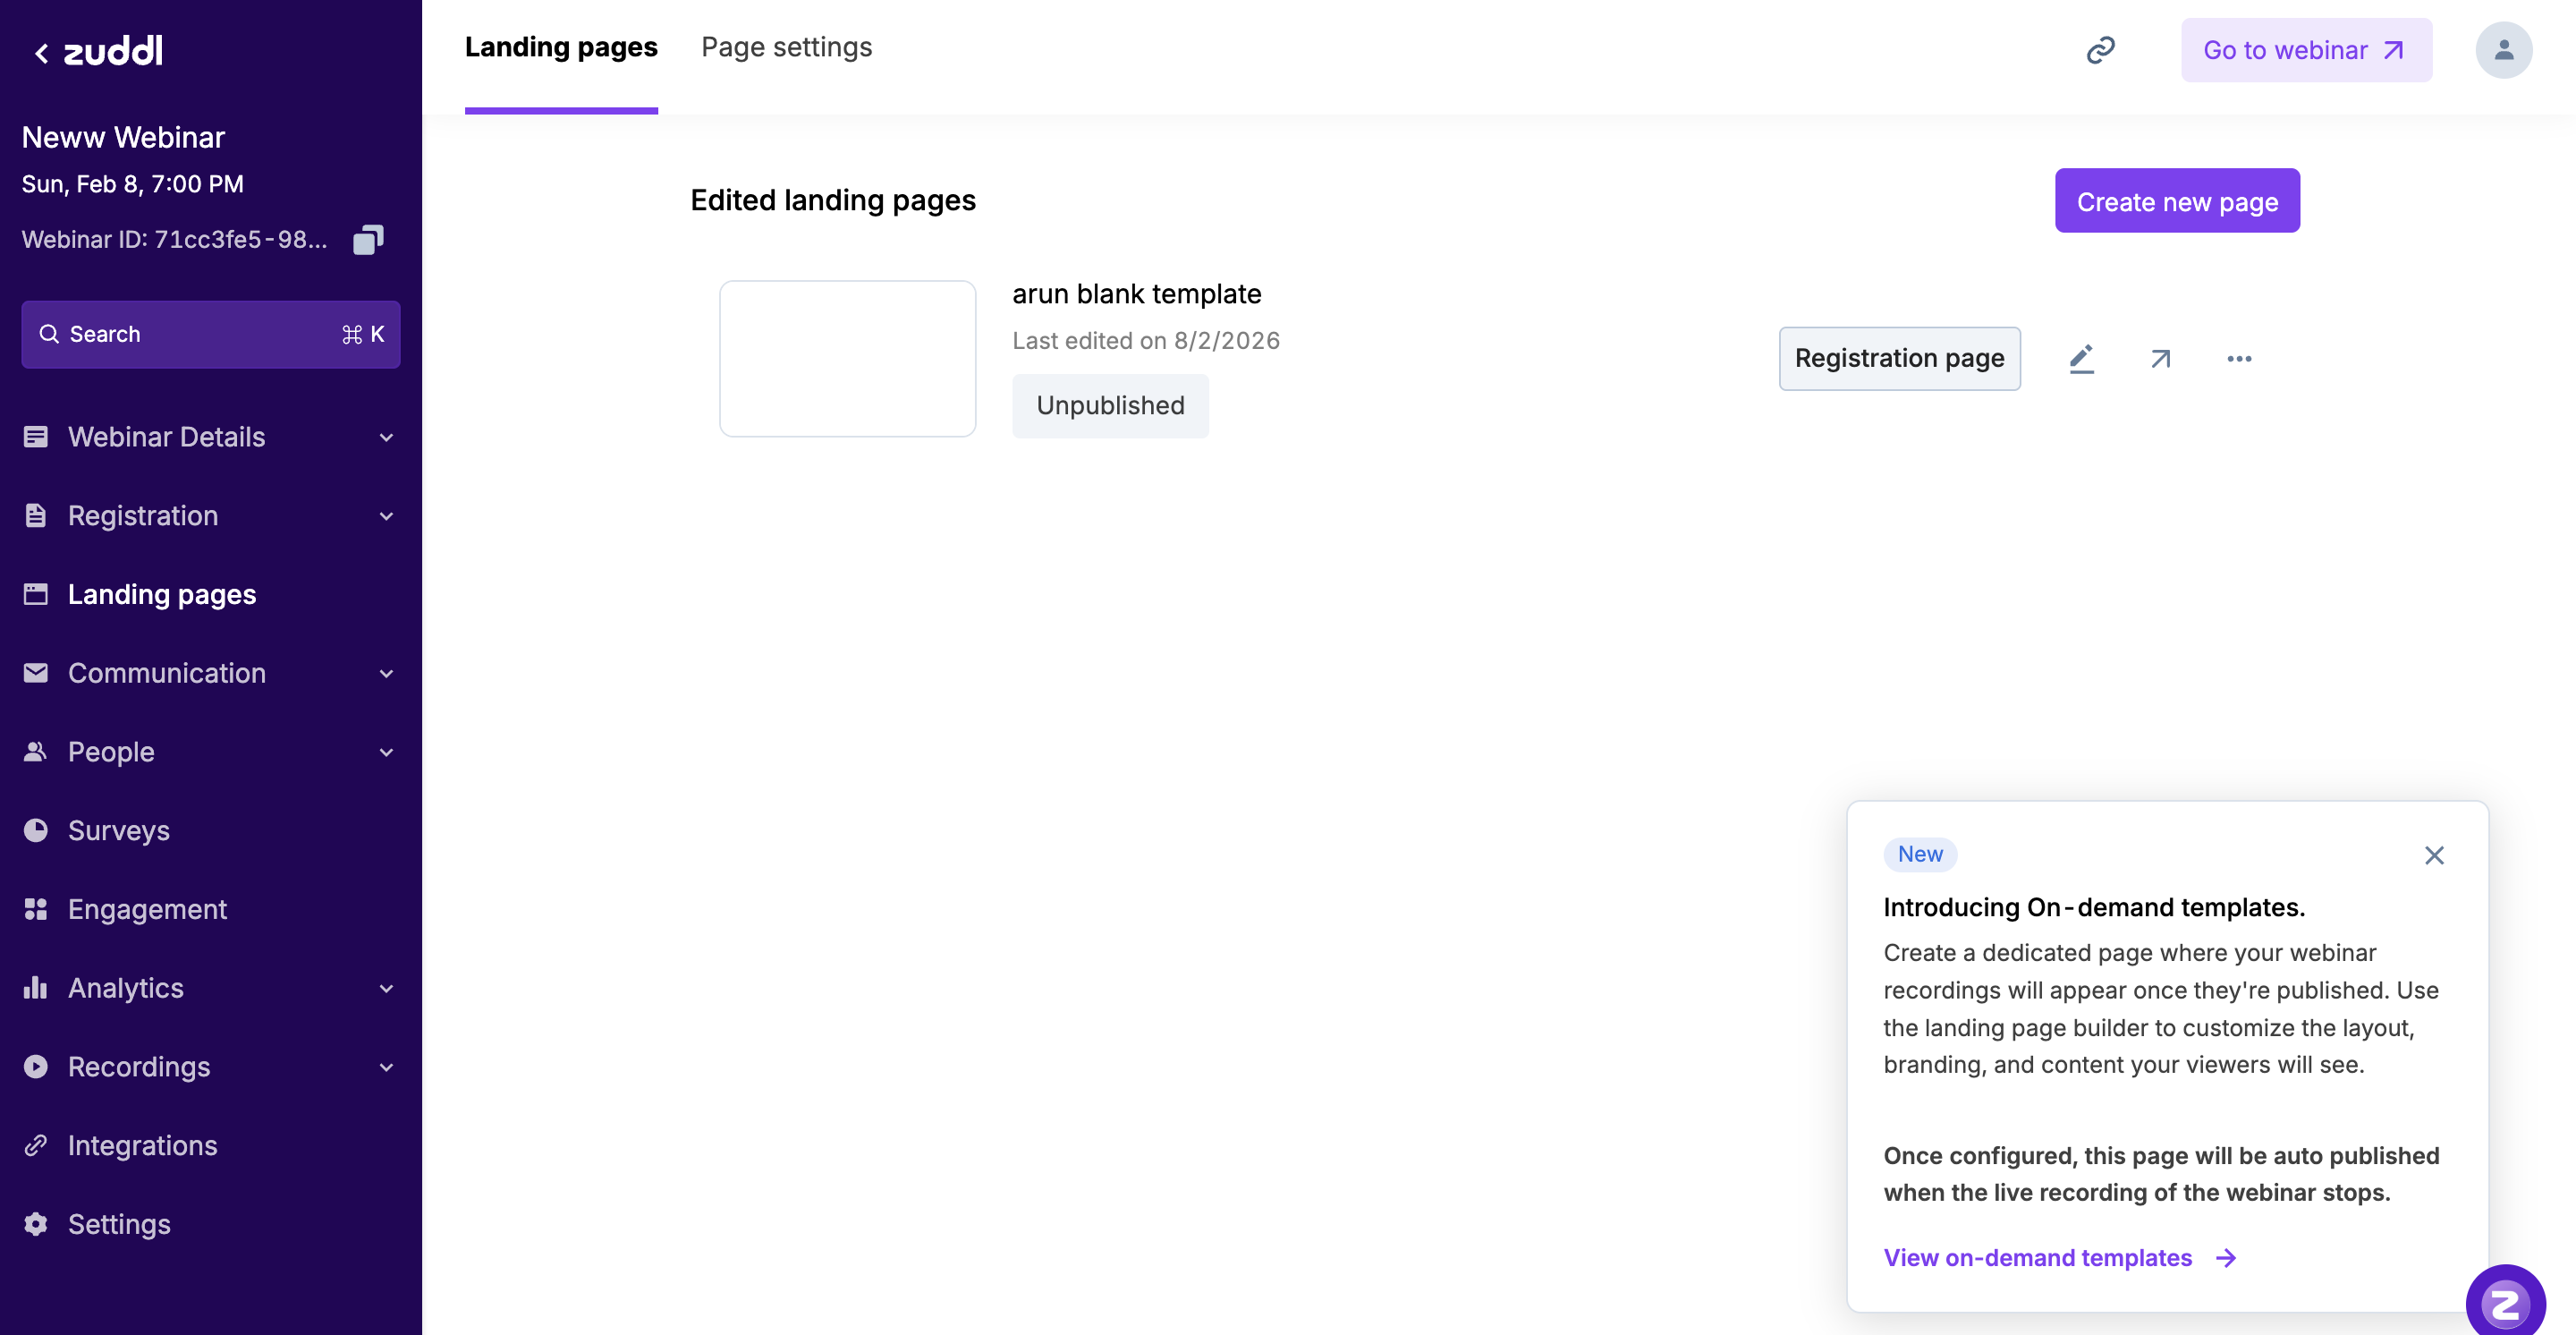Go back using the arrow beside zuddl logo

click(x=41, y=53)
